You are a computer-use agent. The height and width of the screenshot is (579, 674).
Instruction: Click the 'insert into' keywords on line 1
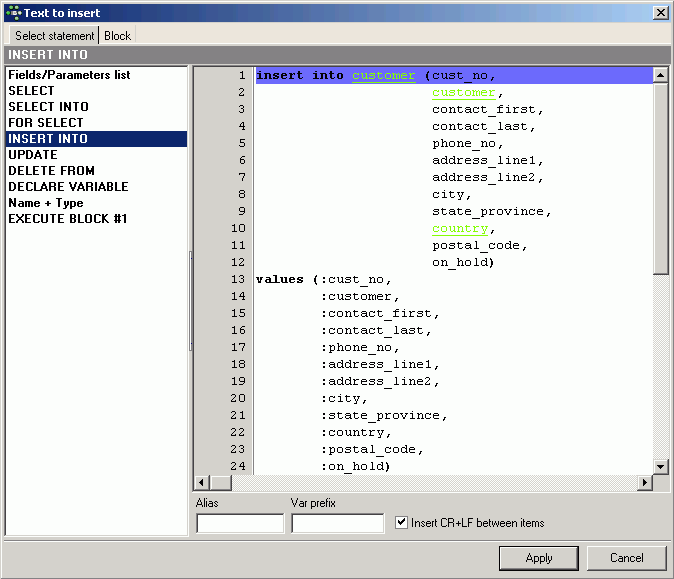click(x=300, y=75)
